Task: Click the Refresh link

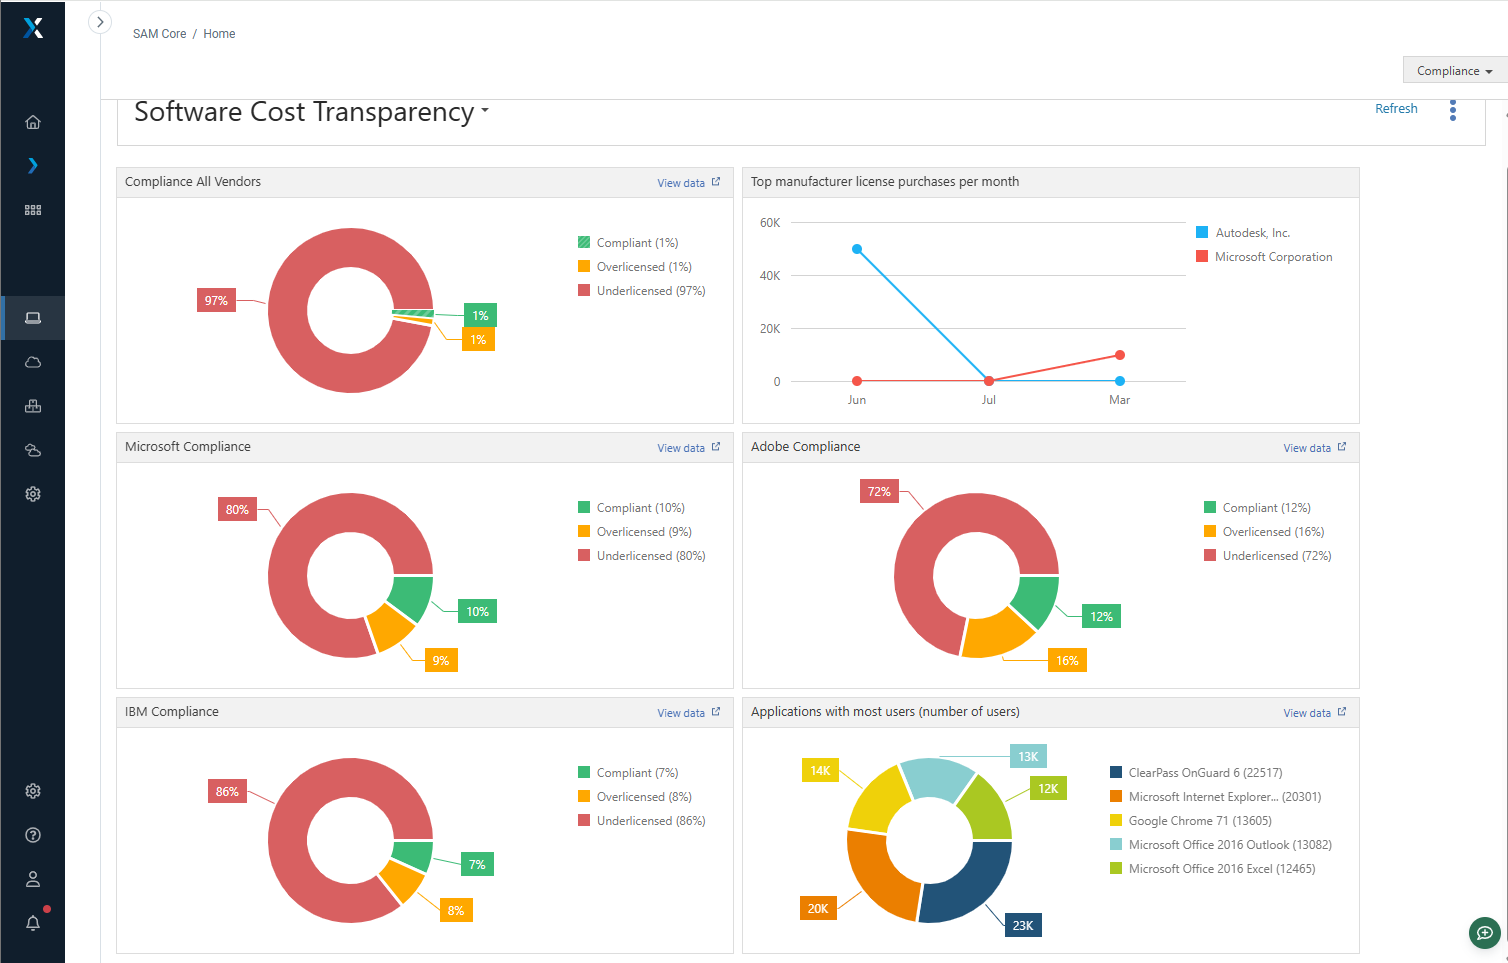Action: click(1396, 109)
